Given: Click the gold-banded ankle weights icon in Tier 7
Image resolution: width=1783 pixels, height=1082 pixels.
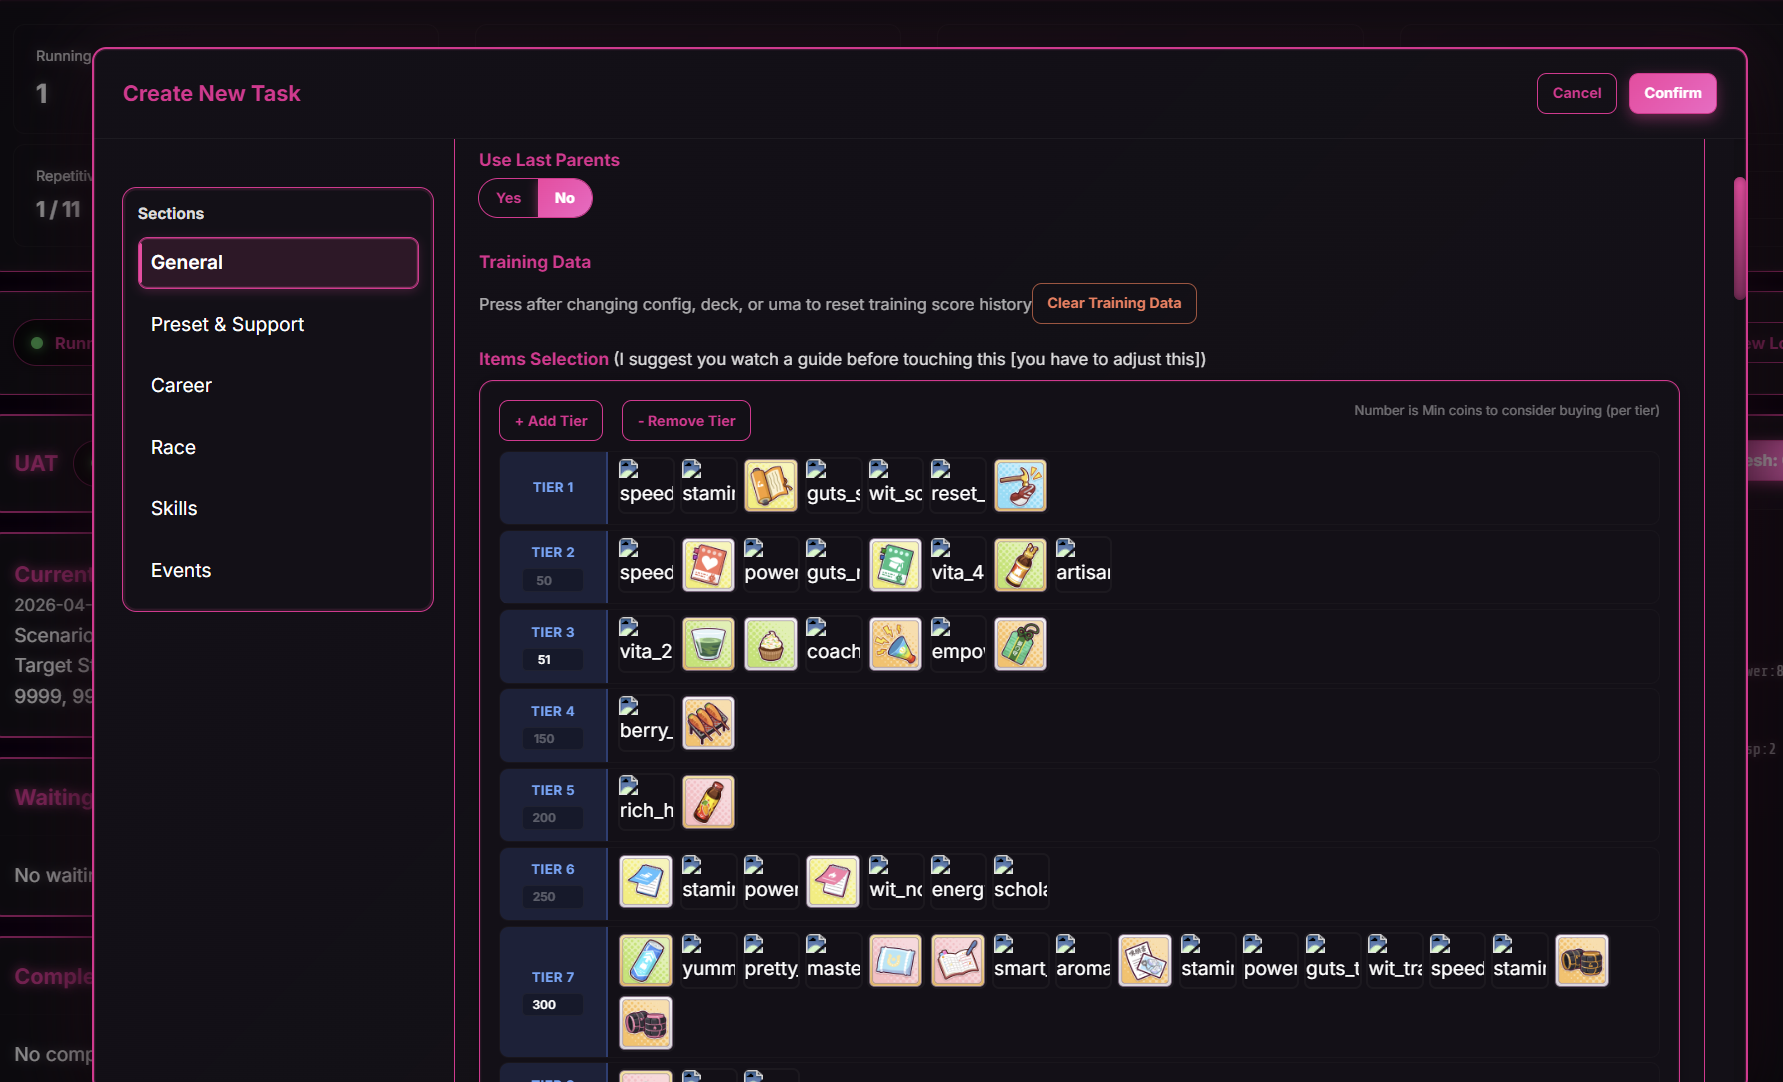Looking at the screenshot, I should point(1582,961).
